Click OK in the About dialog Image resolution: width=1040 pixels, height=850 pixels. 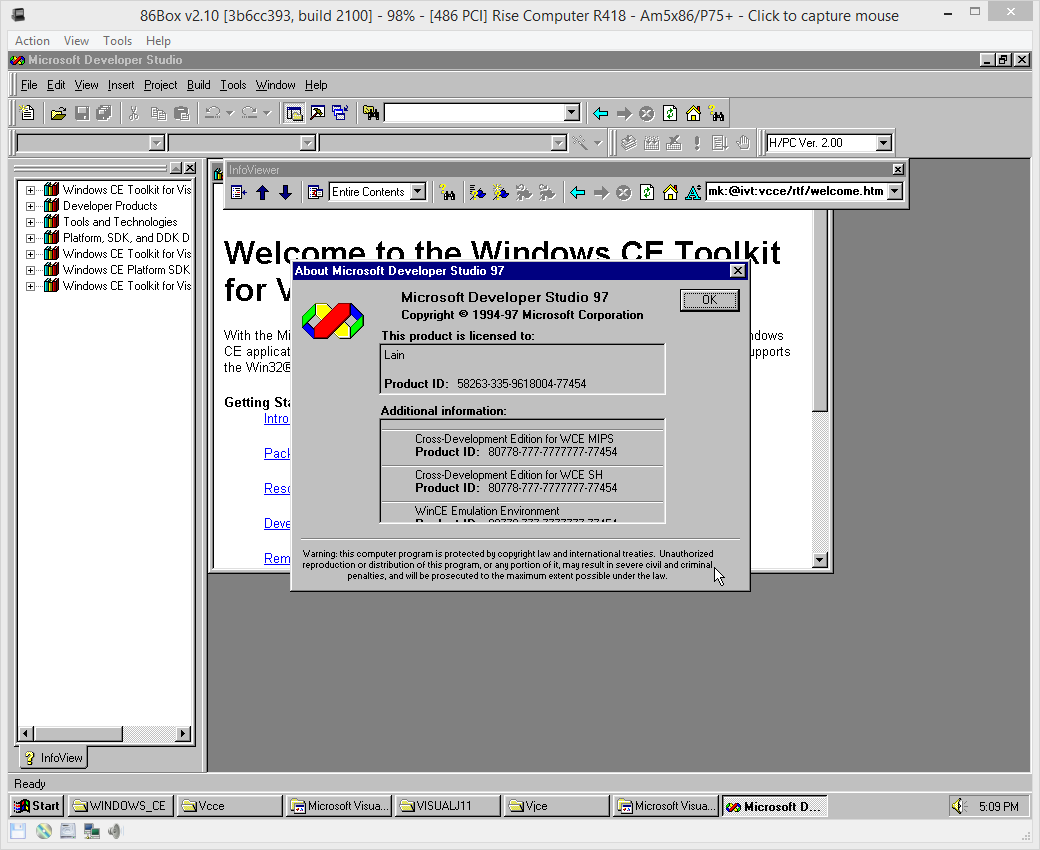[709, 299]
